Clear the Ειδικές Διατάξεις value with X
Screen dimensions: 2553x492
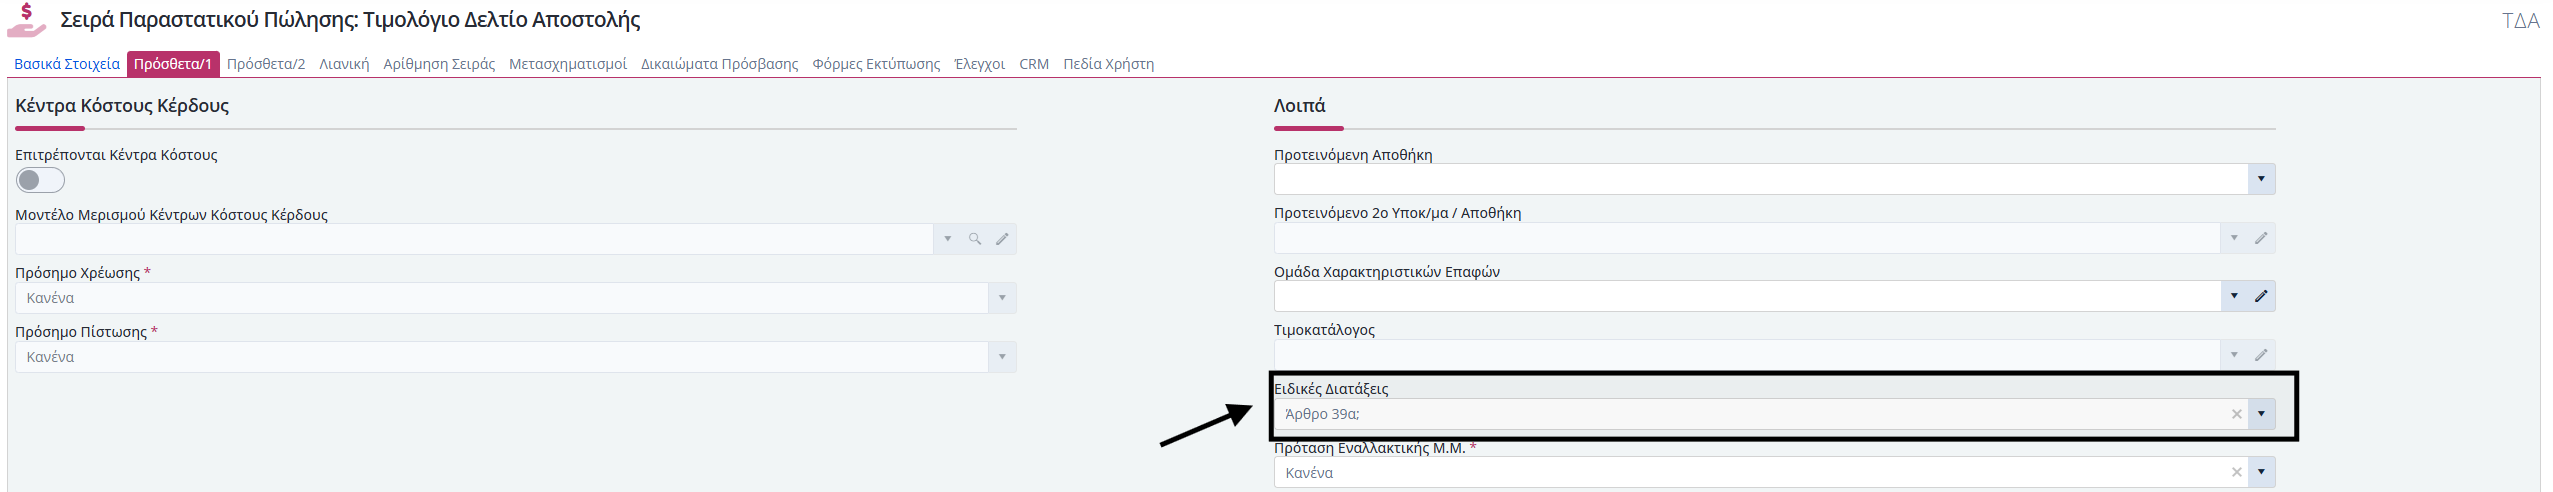pyautogui.click(x=2237, y=414)
